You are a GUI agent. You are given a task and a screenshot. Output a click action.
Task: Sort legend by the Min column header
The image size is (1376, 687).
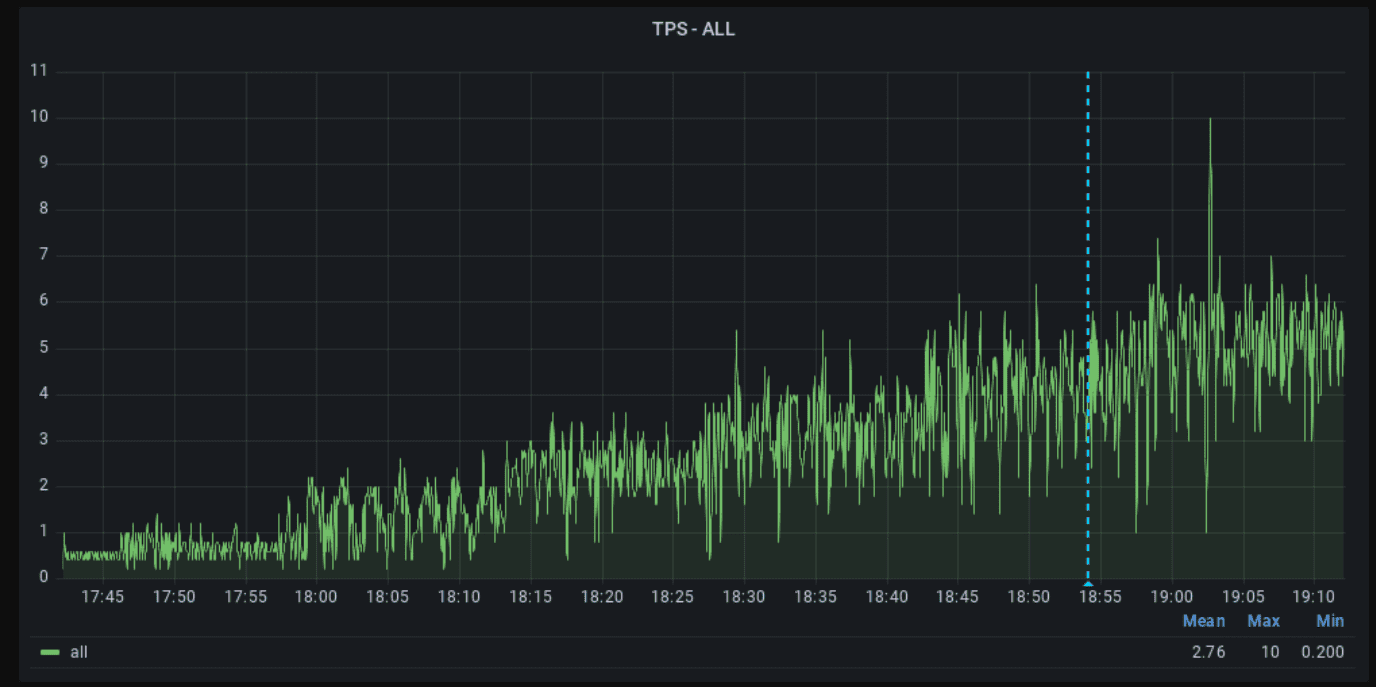pos(1329,621)
